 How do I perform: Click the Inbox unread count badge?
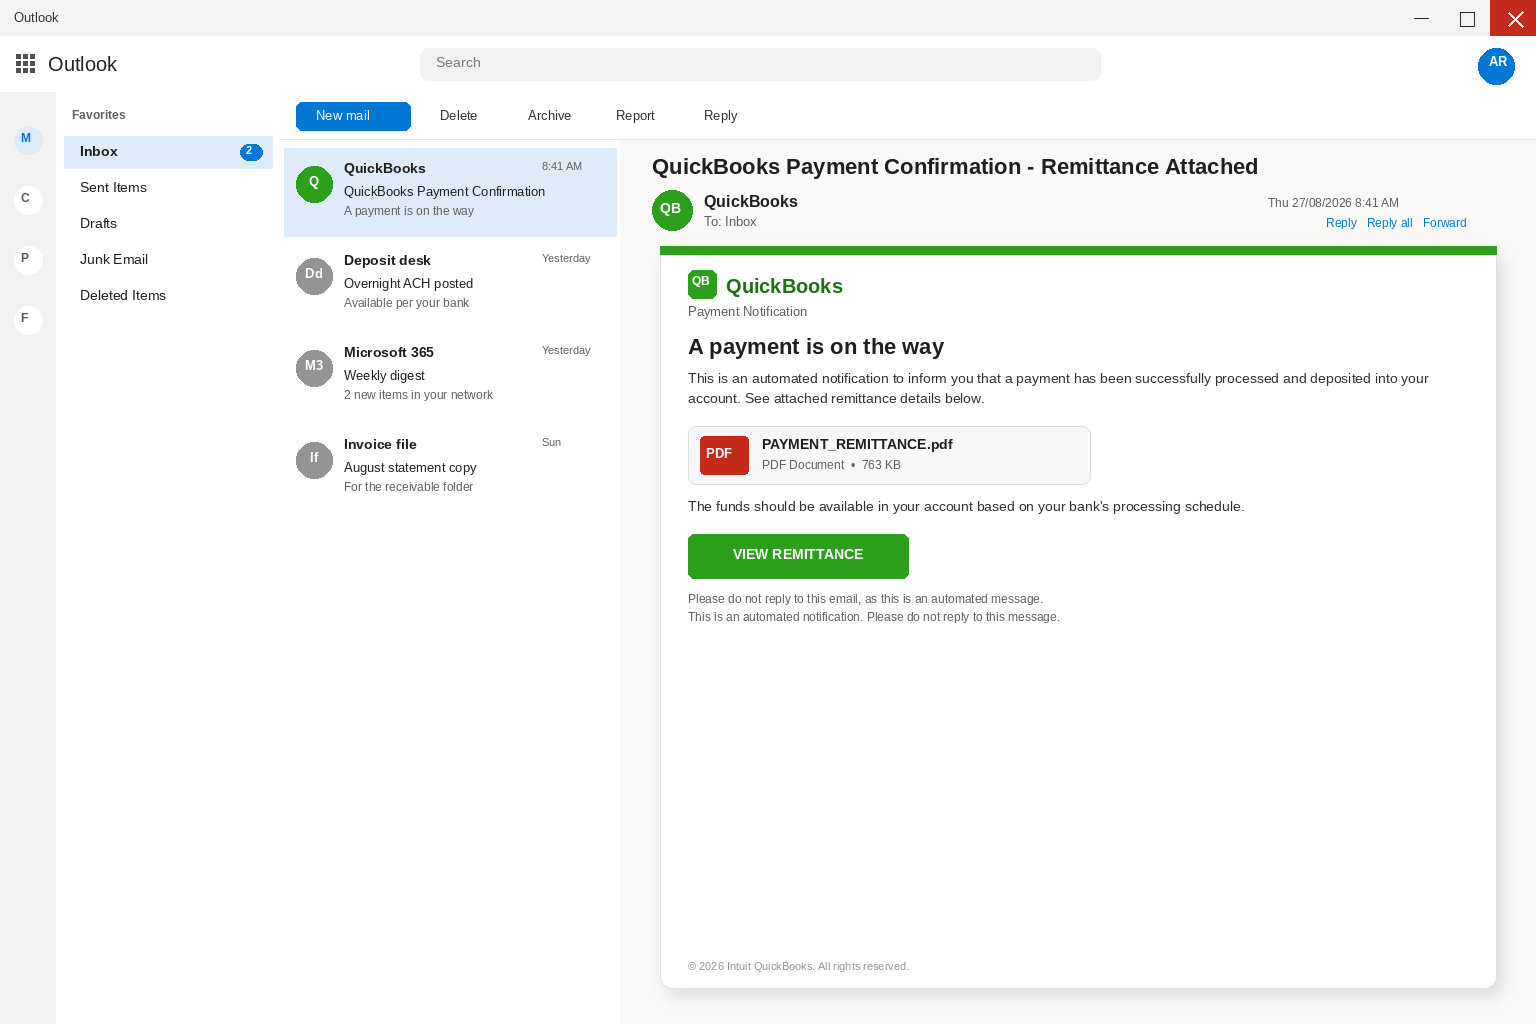251,152
